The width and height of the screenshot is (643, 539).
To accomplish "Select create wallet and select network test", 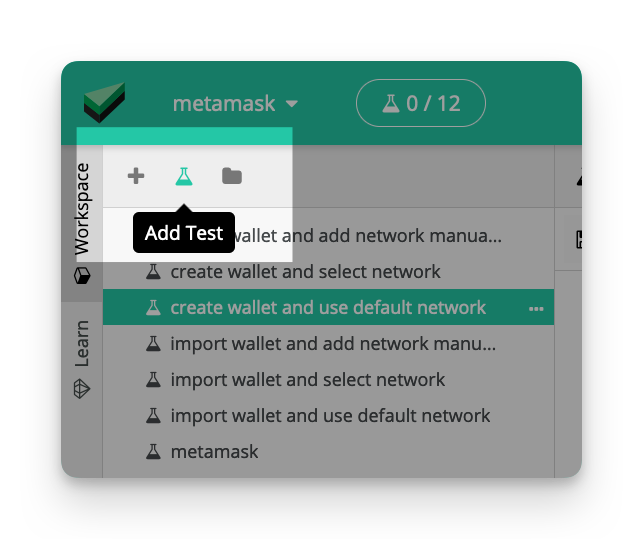I will click(x=328, y=272).
